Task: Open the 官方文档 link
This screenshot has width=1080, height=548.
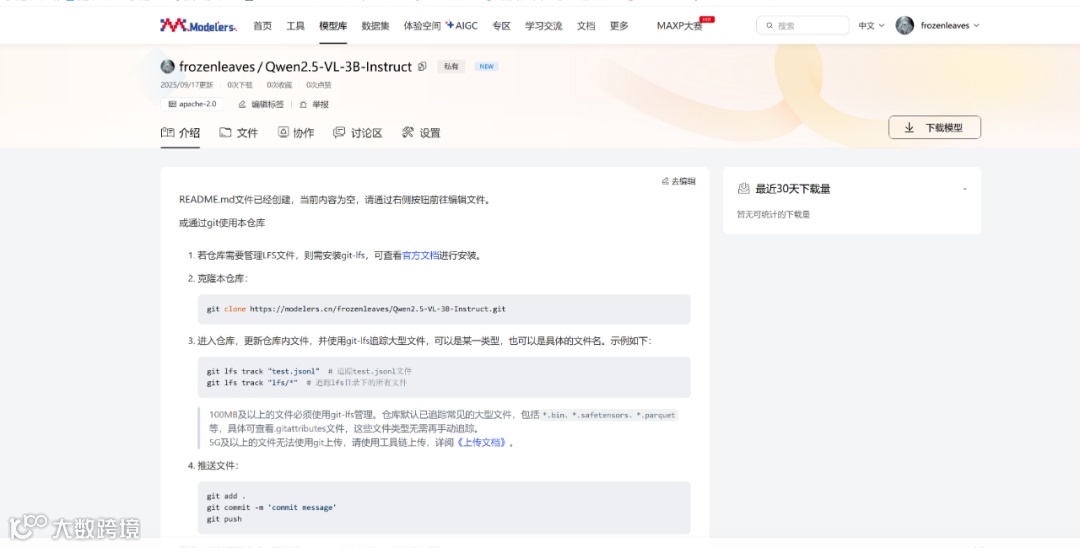Action: click(x=420, y=255)
